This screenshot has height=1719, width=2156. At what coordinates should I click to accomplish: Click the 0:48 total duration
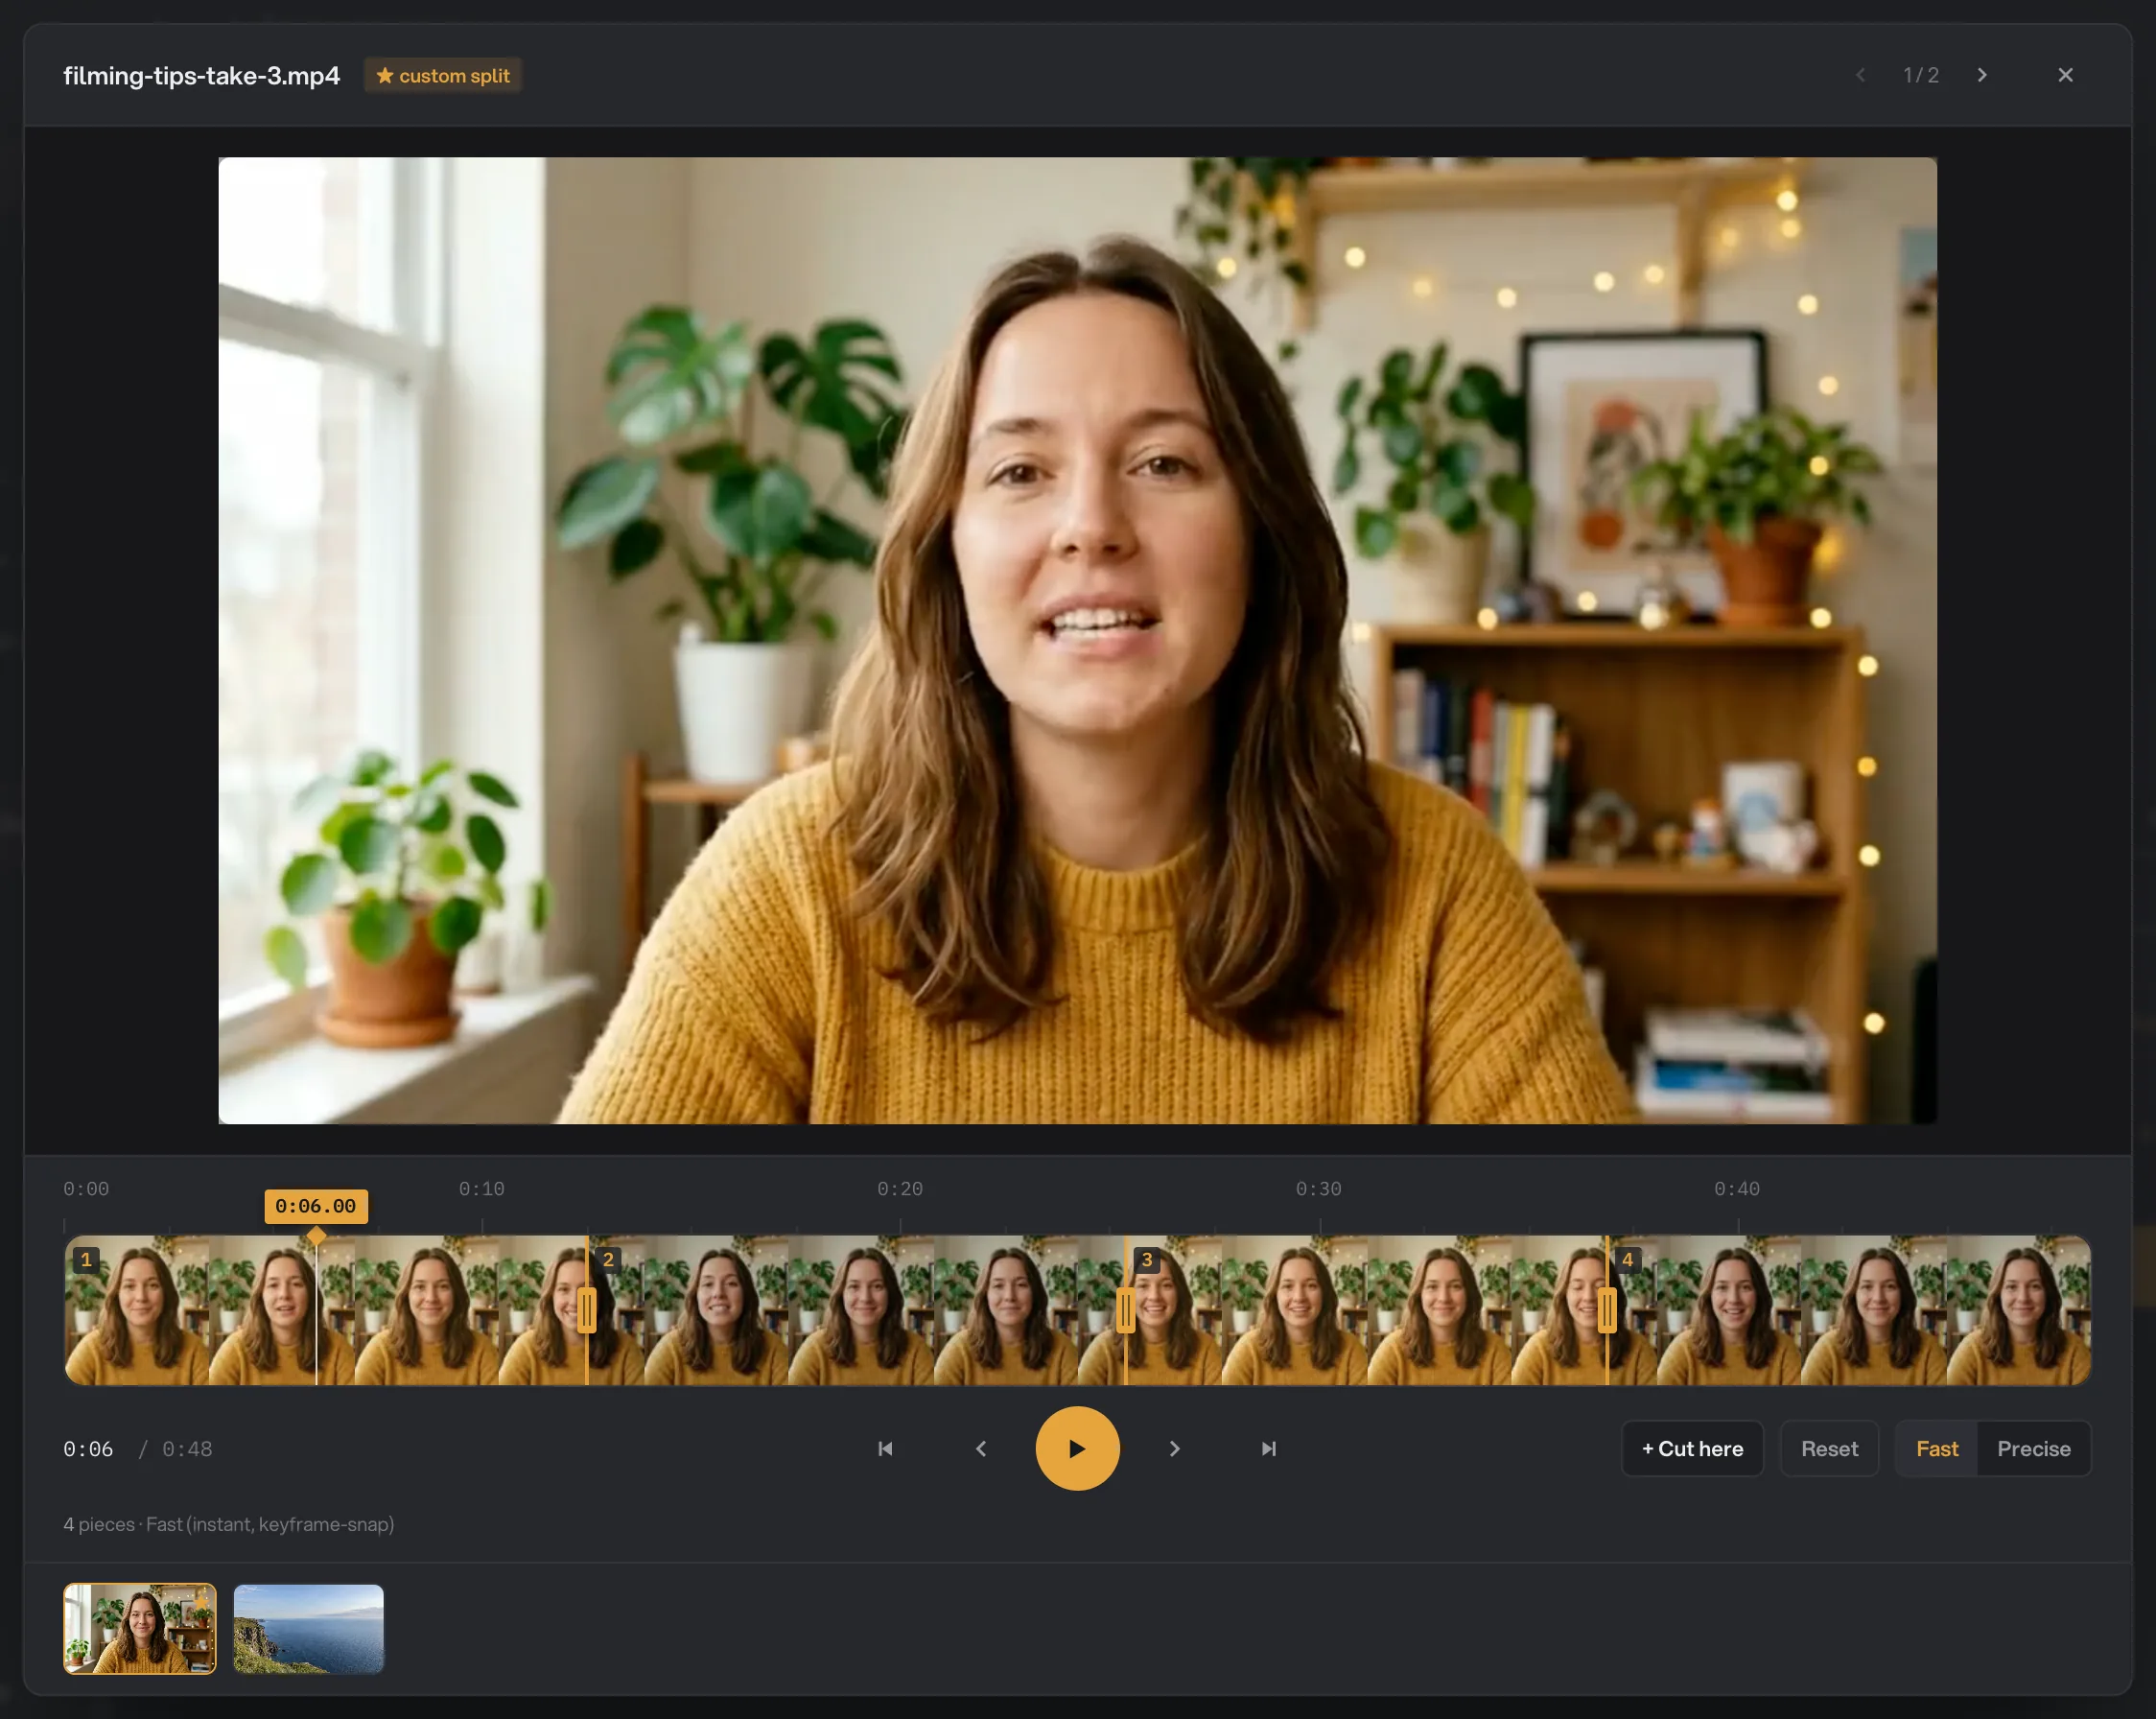tap(187, 1449)
